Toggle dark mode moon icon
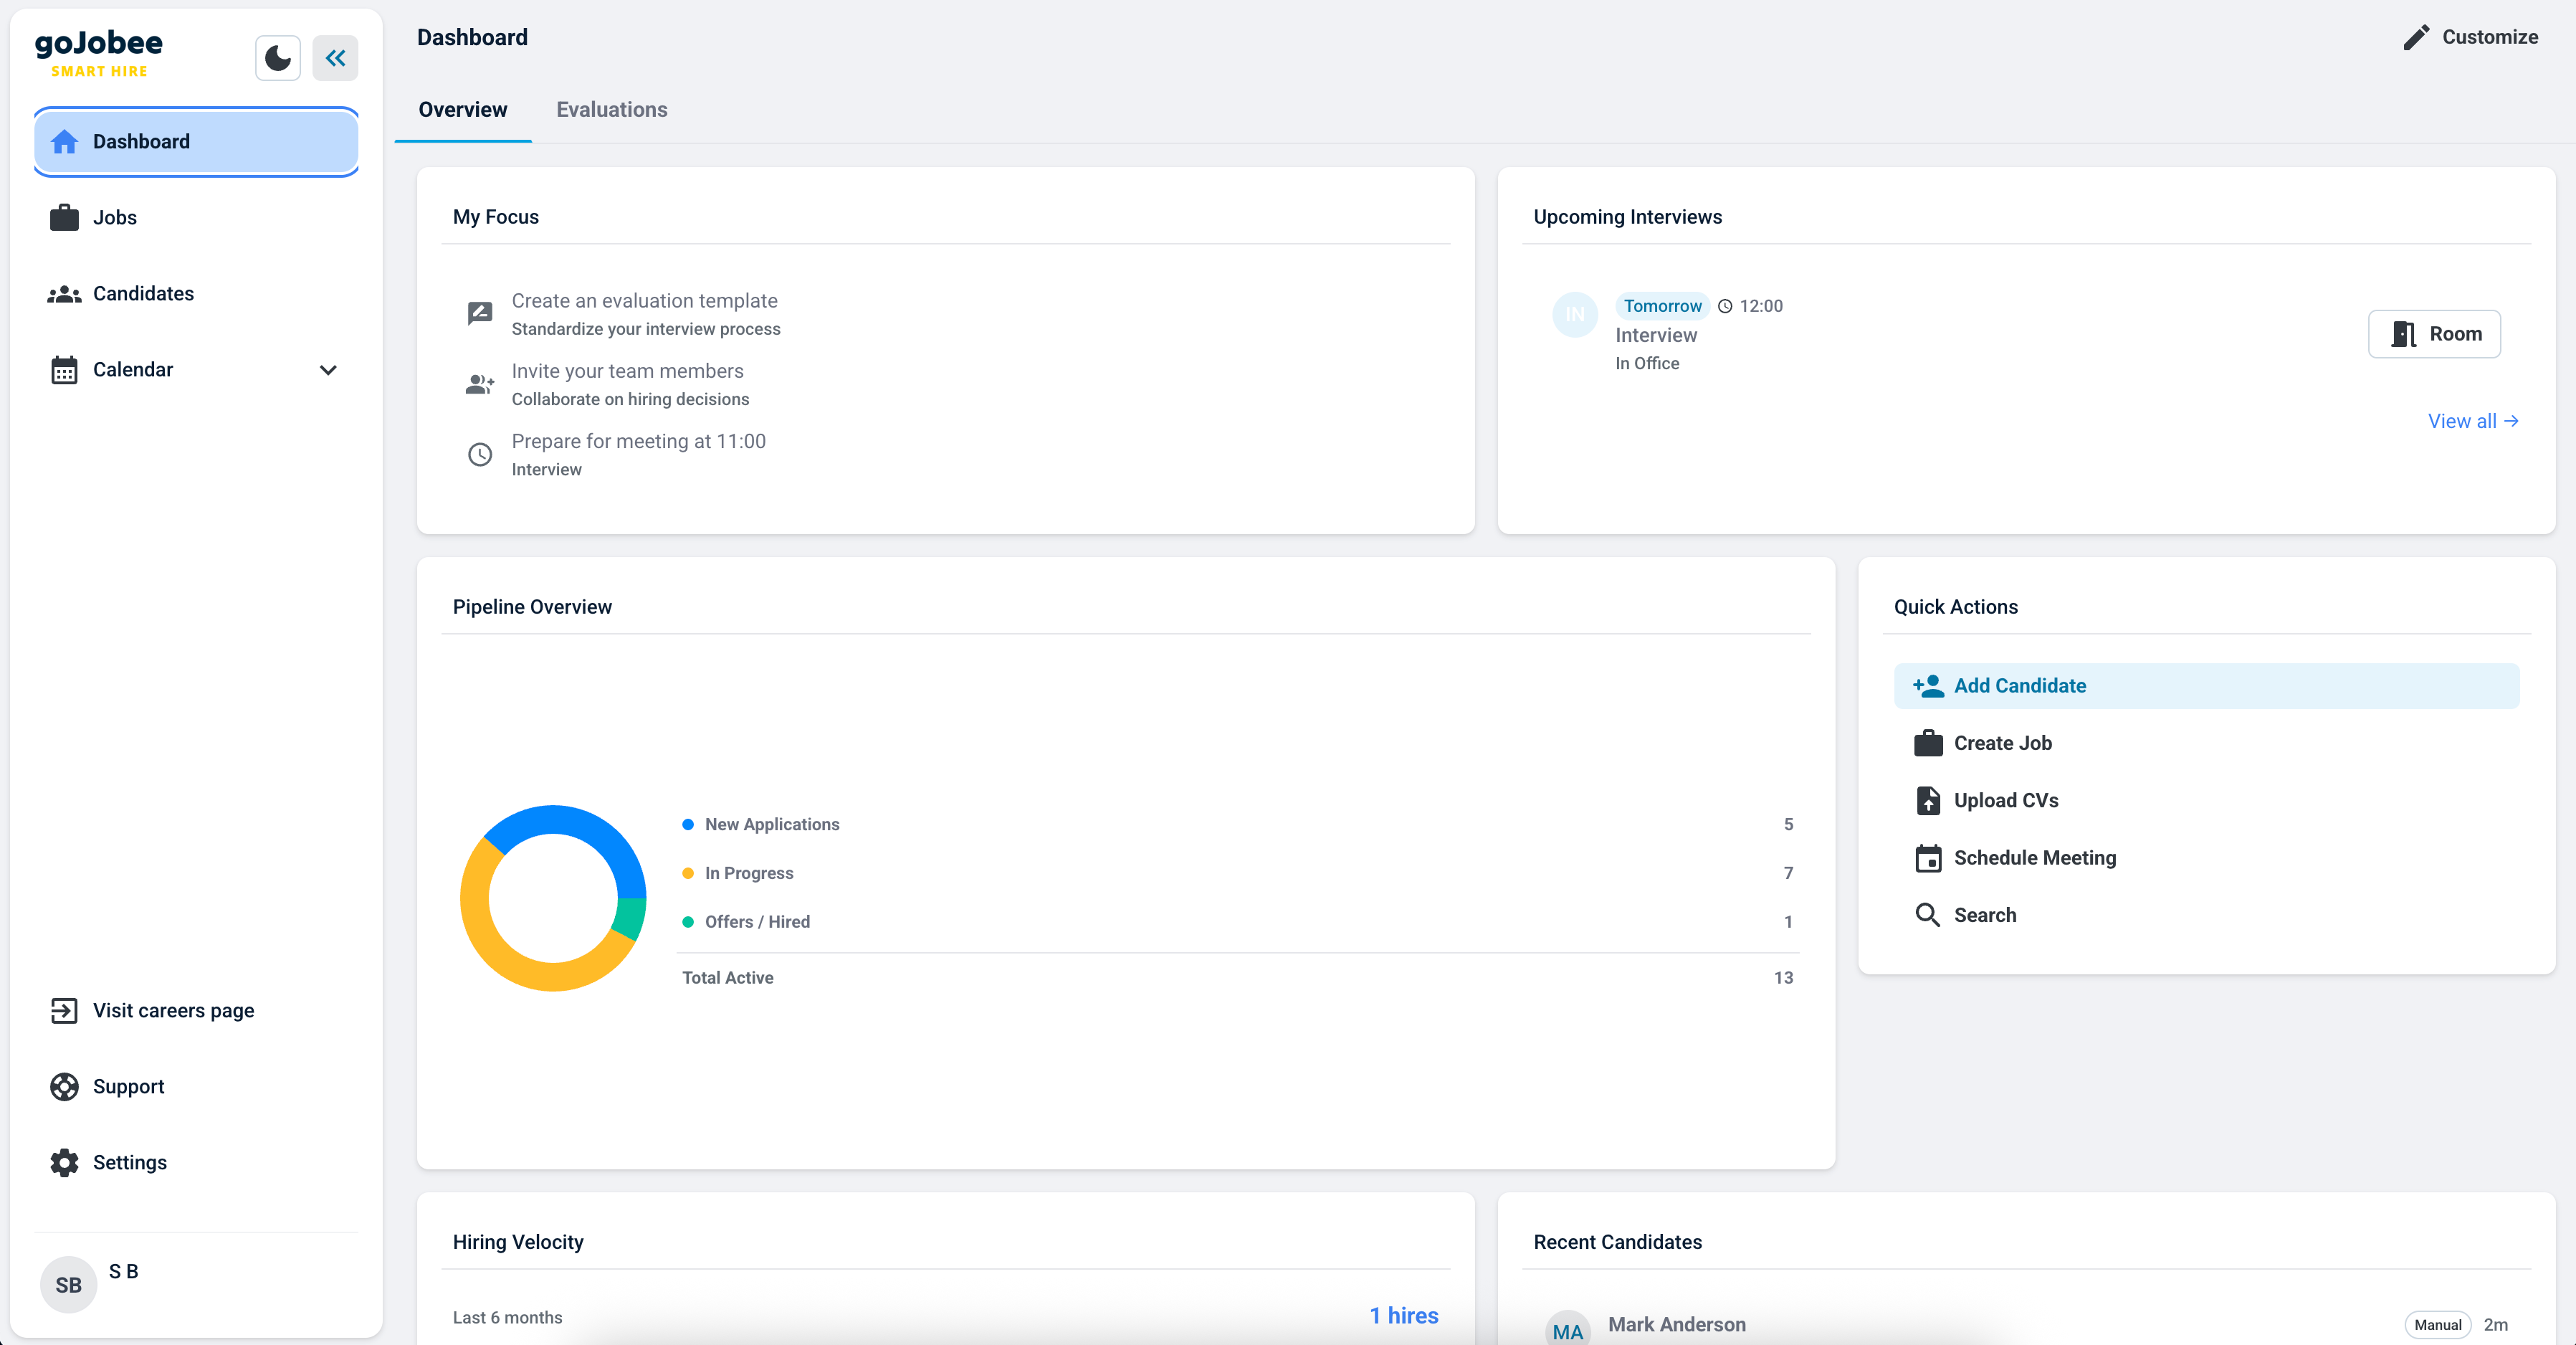Viewport: 2576px width, 1345px height. pyautogui.click(x=277, y=58)
